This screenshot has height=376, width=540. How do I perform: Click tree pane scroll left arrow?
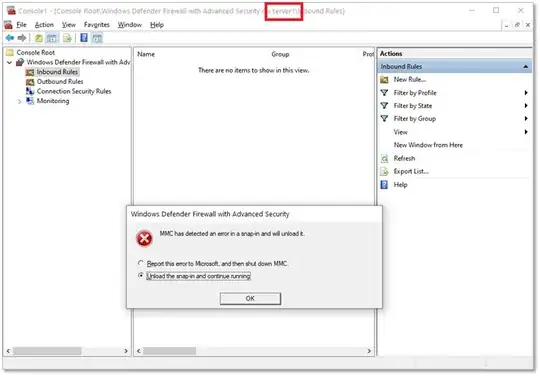pos(8,351)
